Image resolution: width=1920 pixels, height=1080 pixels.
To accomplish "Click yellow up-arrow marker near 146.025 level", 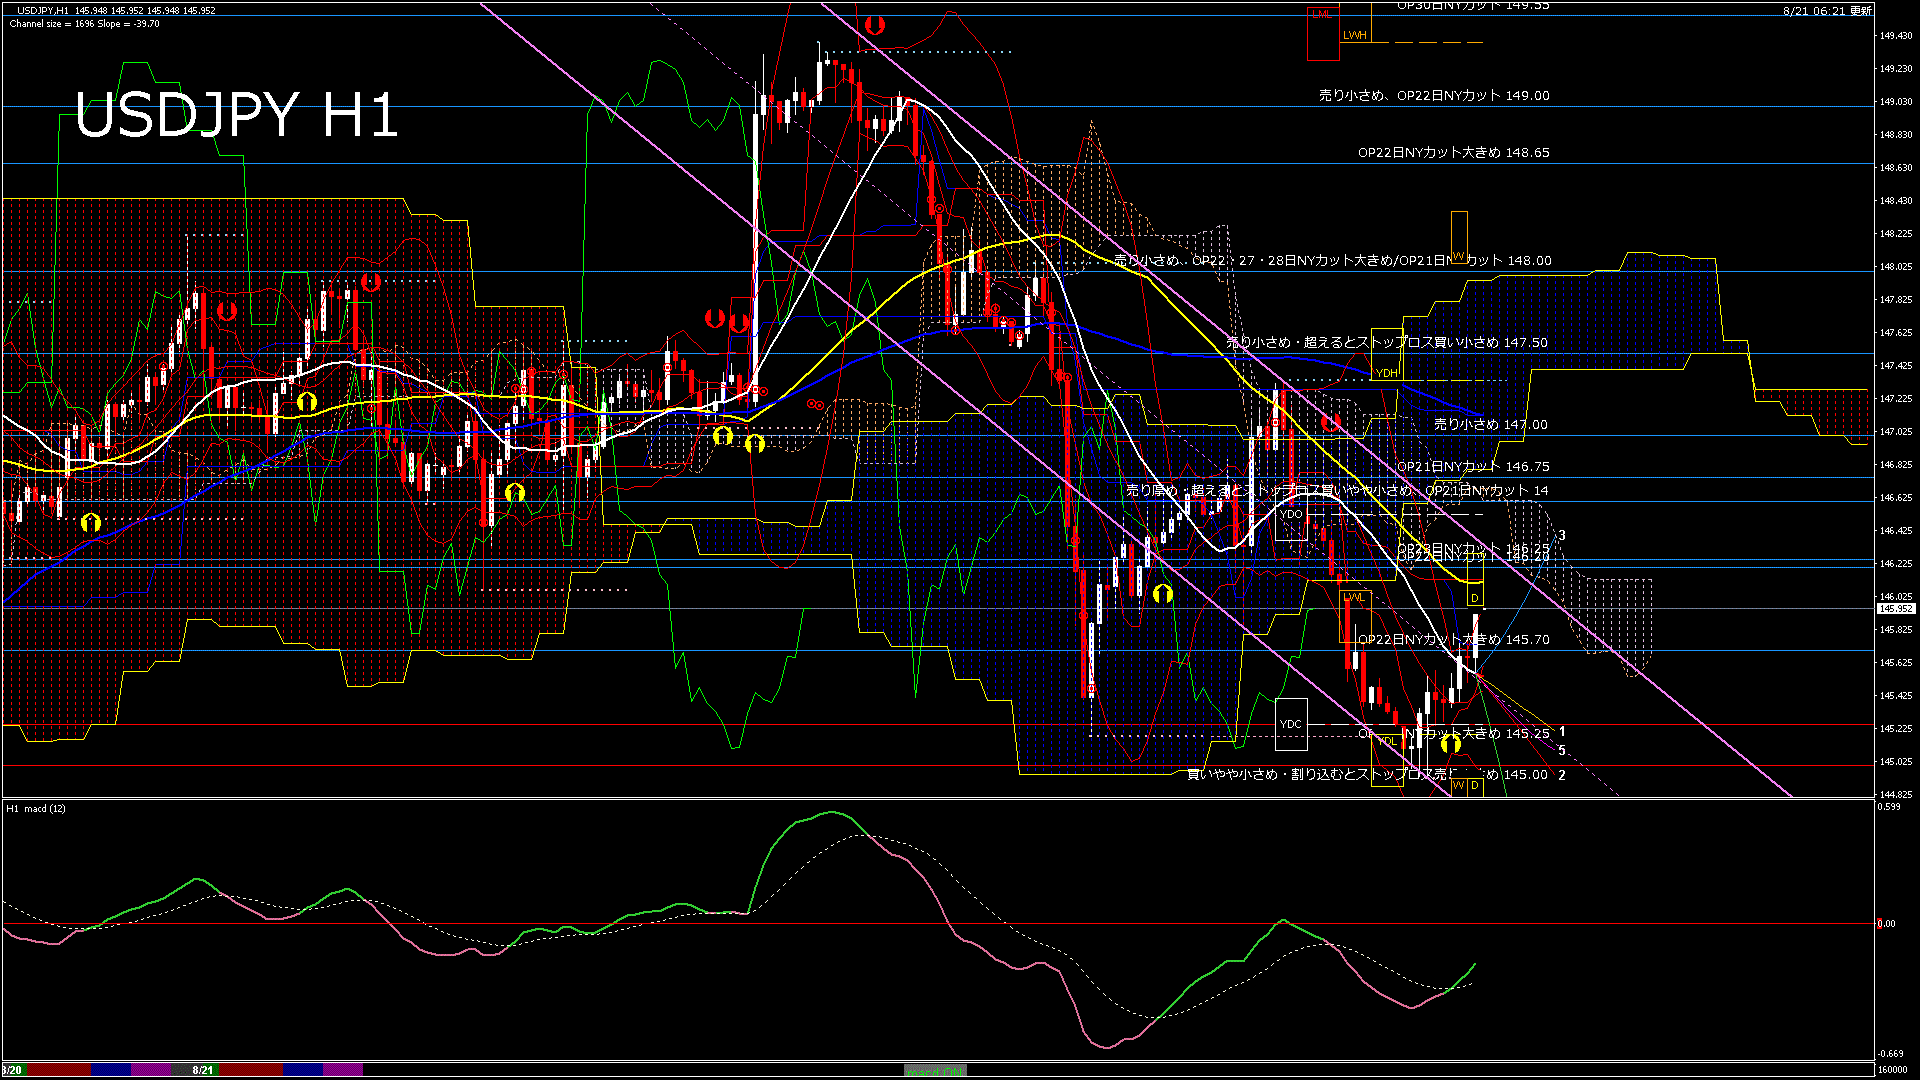I will 1162,593.
